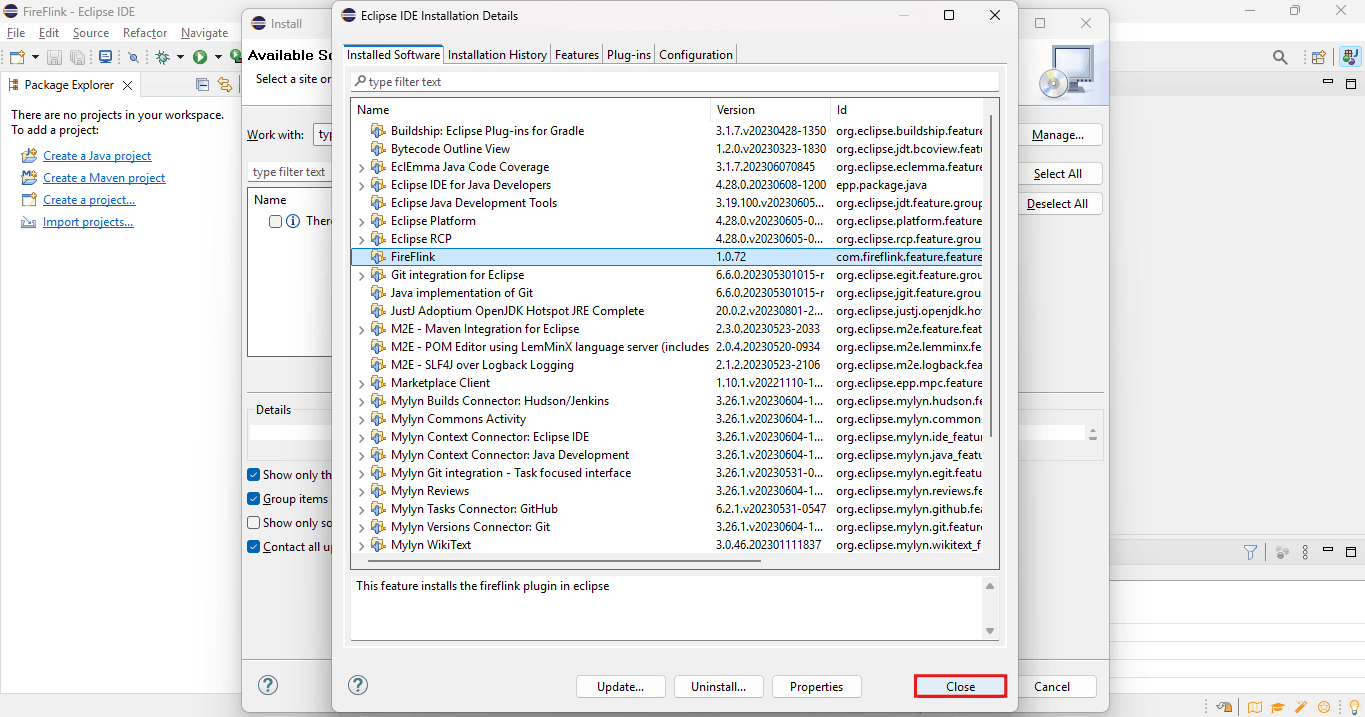
Task: Switch to the Plug-ins tab
Action: [x=629, y=55]
